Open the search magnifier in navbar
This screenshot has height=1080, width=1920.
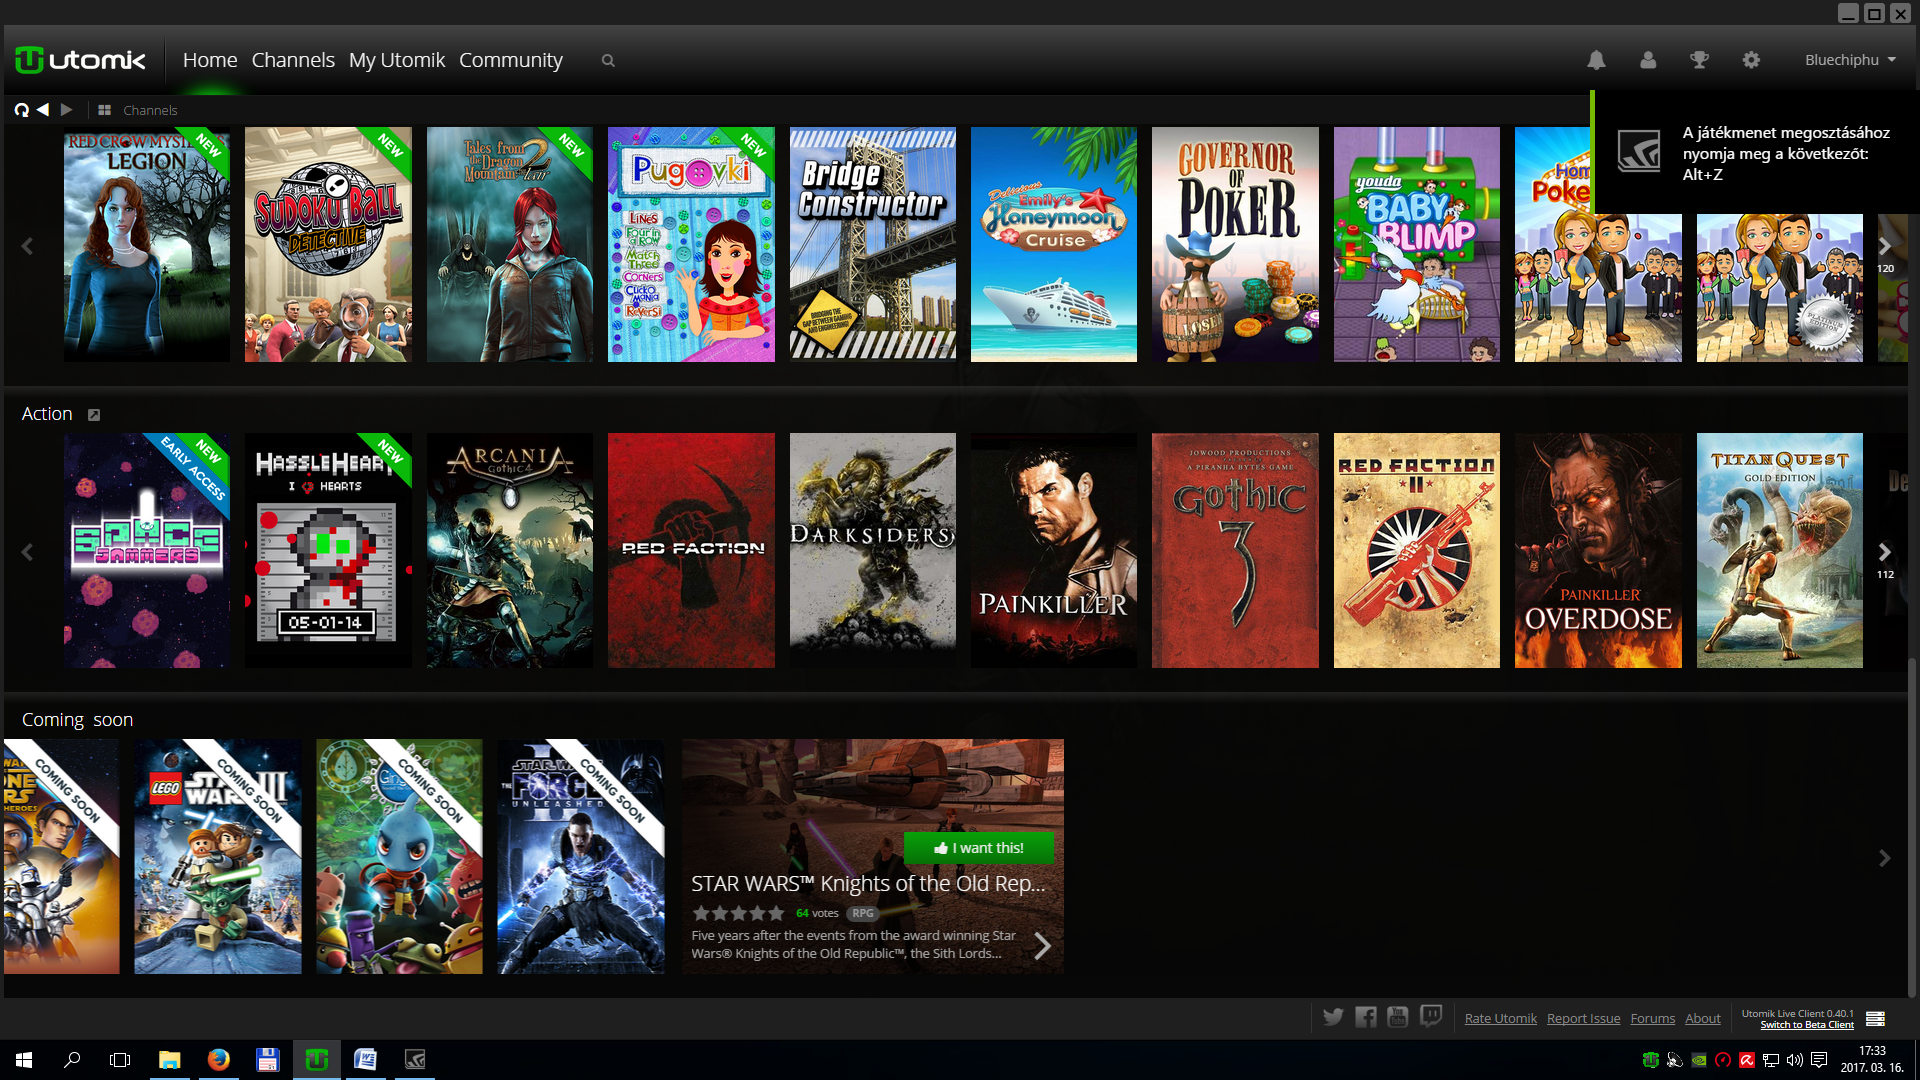pos(608,61)
